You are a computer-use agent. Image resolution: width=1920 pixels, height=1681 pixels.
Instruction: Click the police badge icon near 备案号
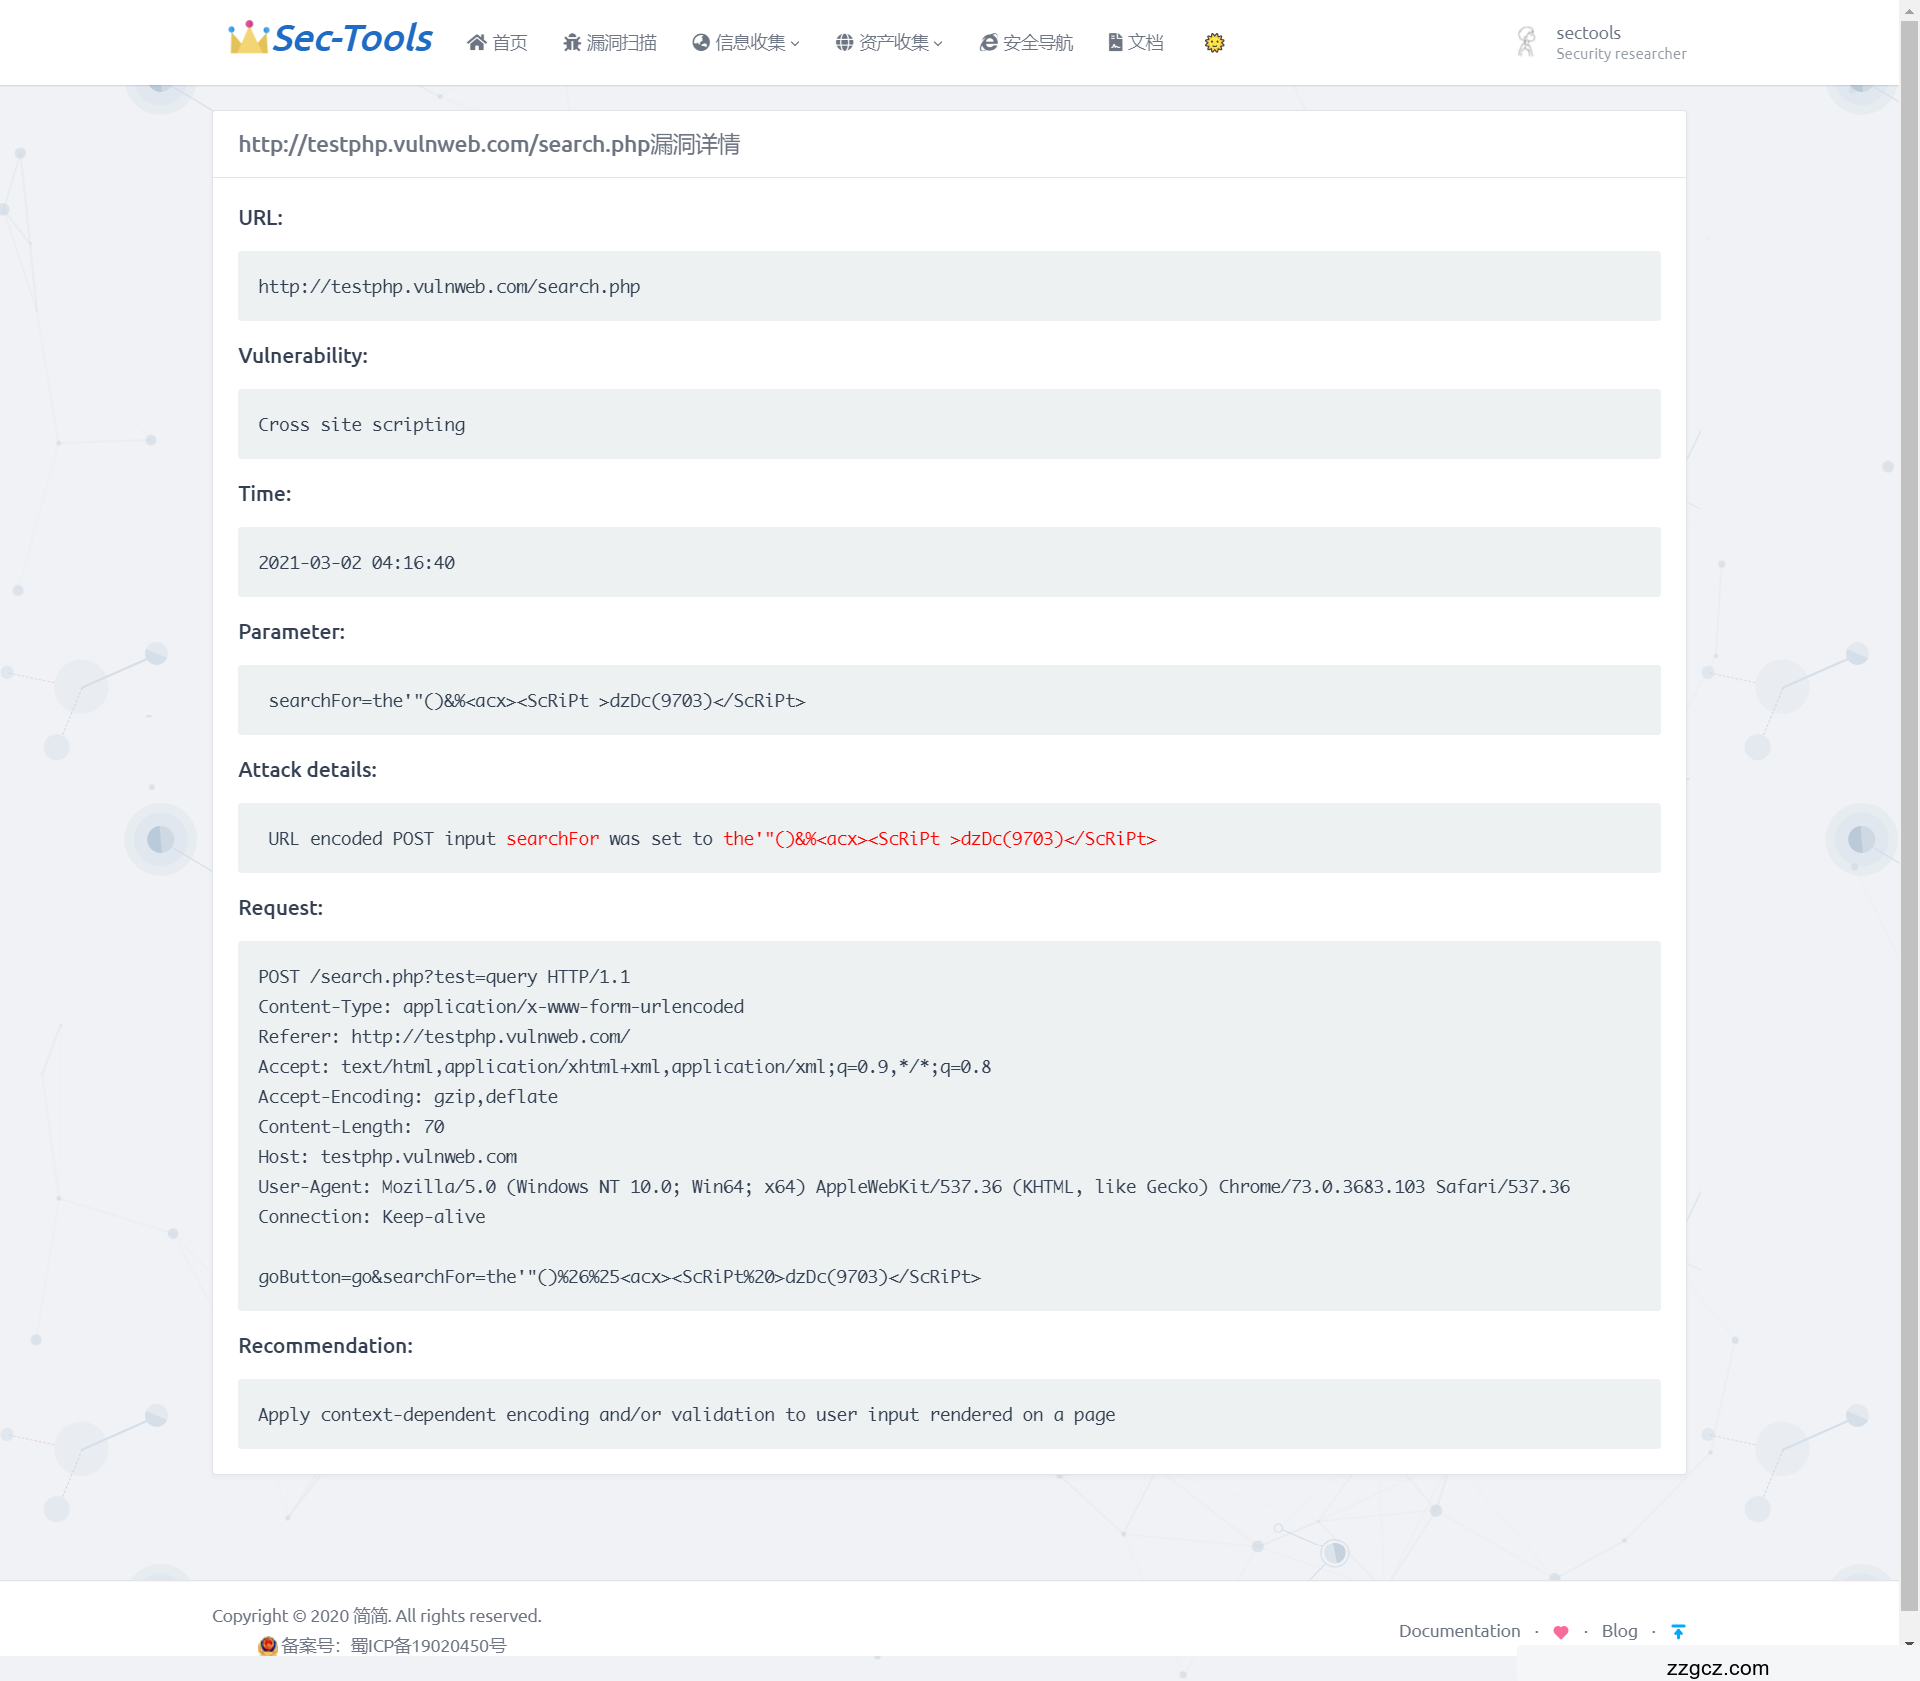pyautogui.click(x=267, y=1645)
